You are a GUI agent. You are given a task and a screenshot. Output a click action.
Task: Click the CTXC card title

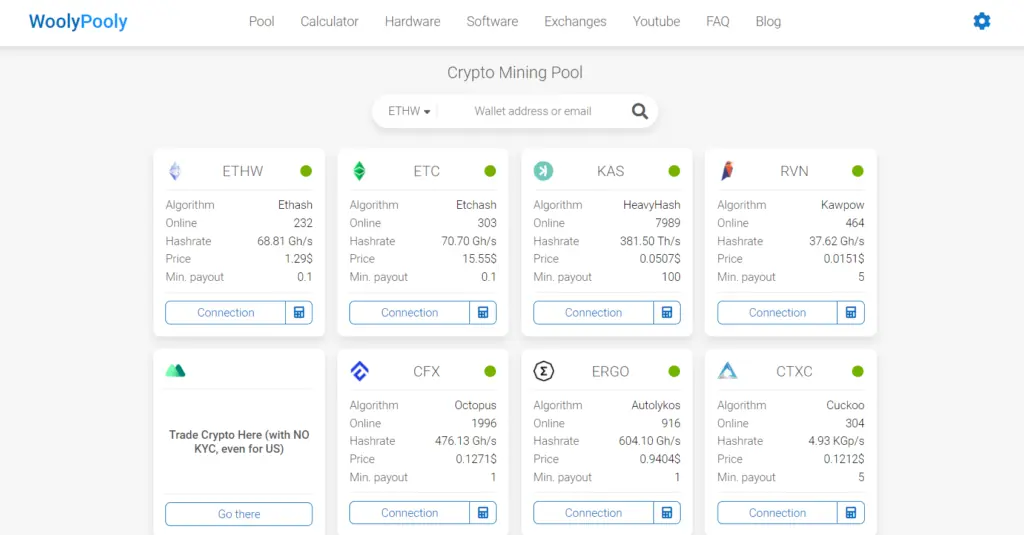coord(794,371)
